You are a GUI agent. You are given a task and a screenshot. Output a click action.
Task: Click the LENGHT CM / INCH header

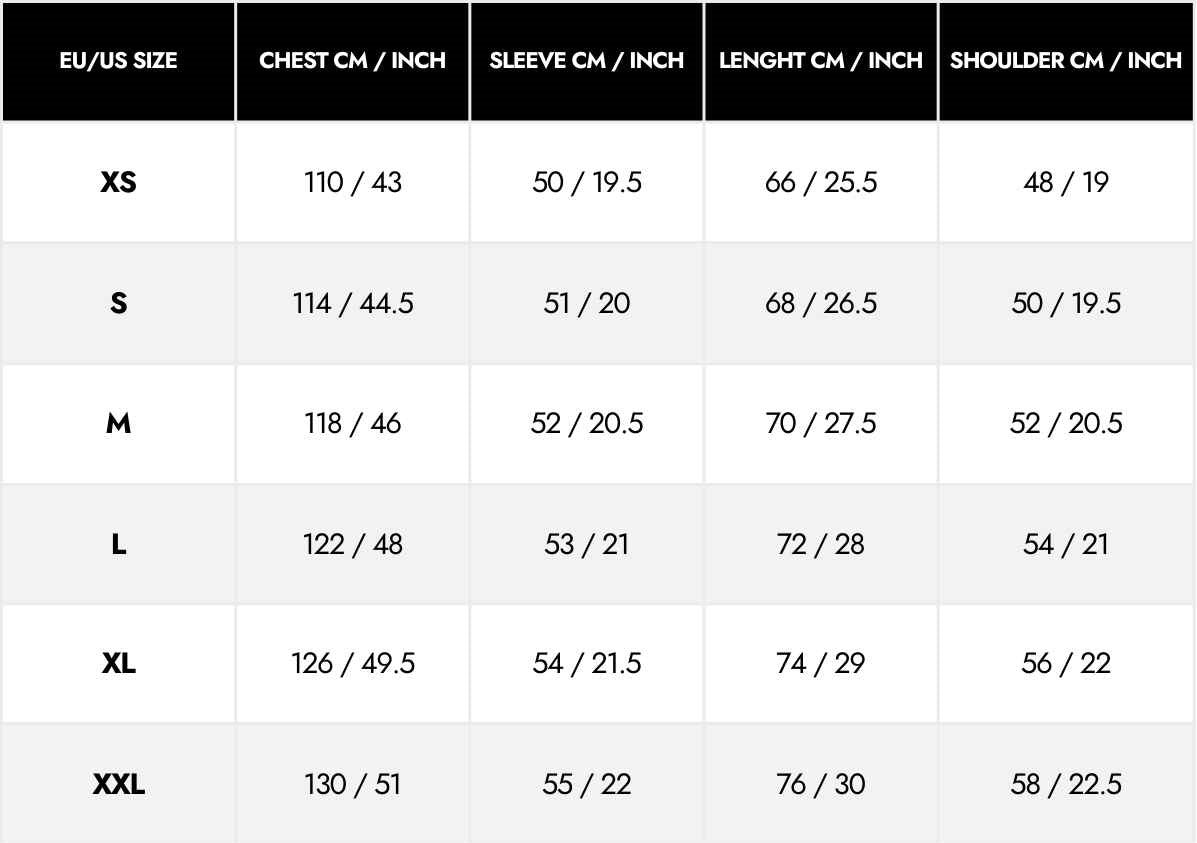(820, 61)
